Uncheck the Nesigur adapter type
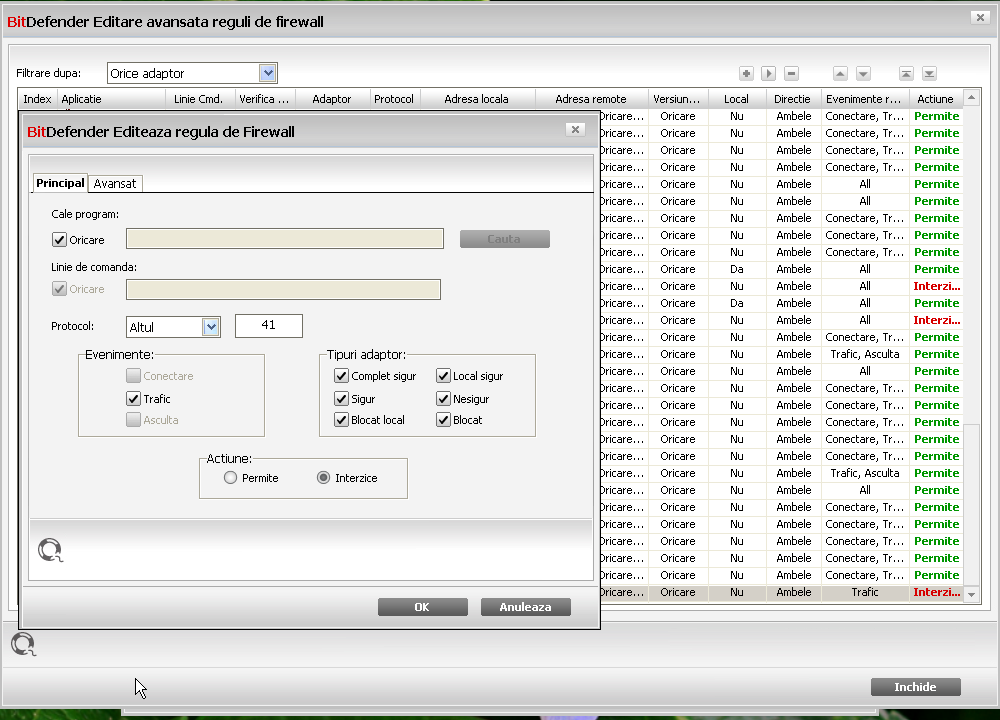The image size is (1000, 720). (x=443, y=399)
